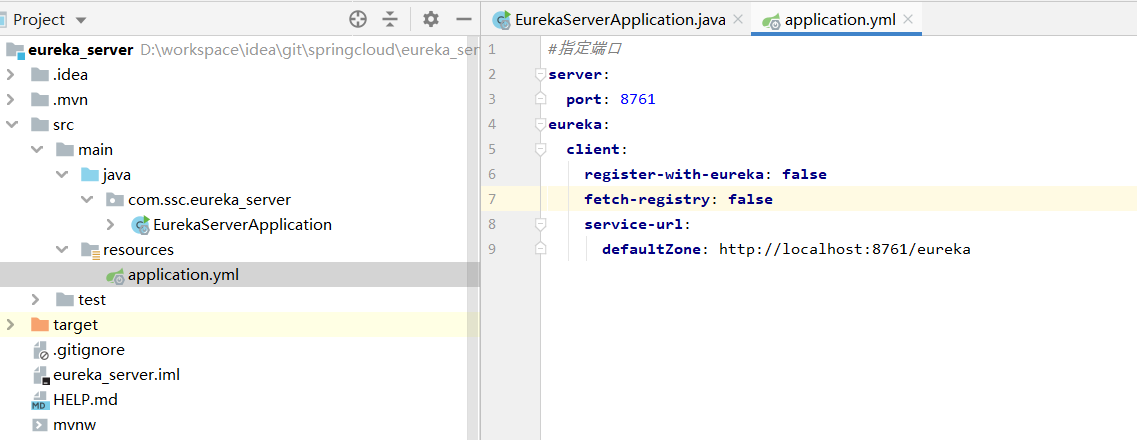The height and width of the screenshot is (440, 1137).
Task: Click line number 1 in the gutter
Action: click(492, 49)
